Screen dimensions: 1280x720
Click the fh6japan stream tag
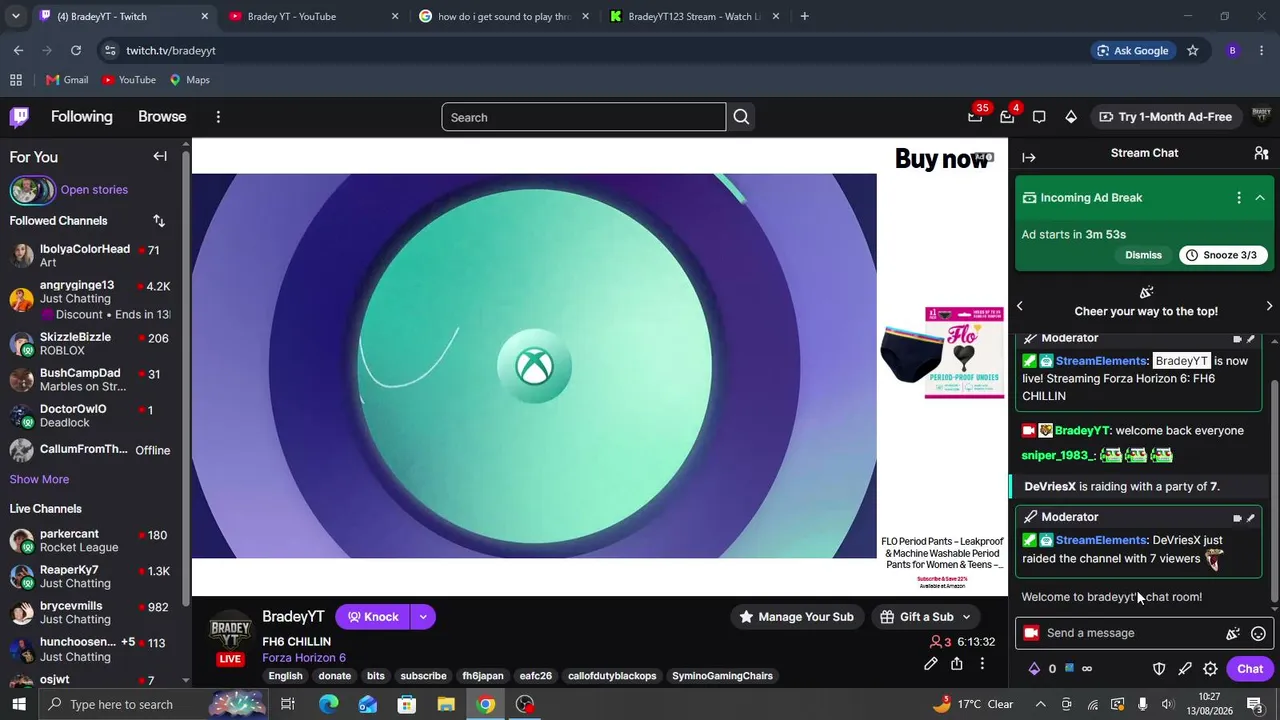click(483, 676)
